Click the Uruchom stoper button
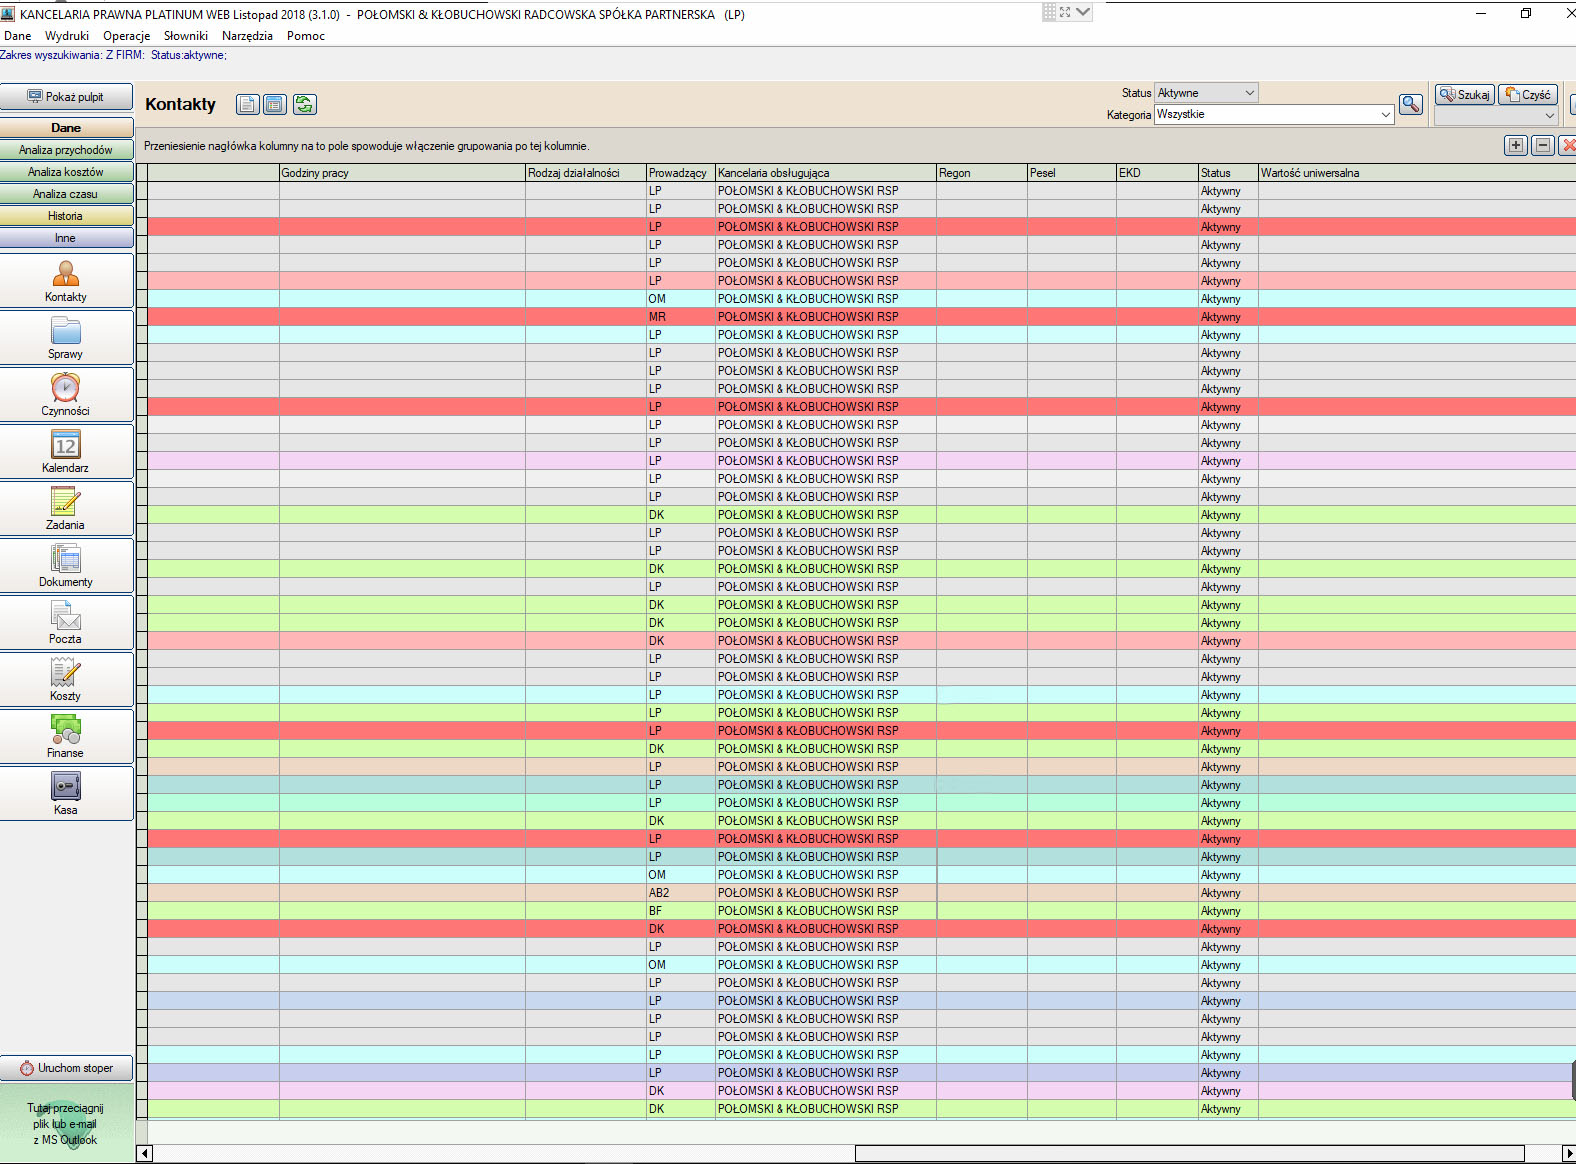 pos(66,1068)
